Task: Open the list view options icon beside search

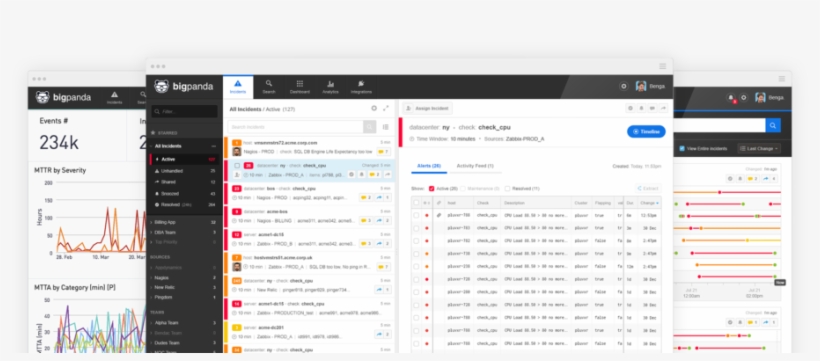Action: (385, 127)
